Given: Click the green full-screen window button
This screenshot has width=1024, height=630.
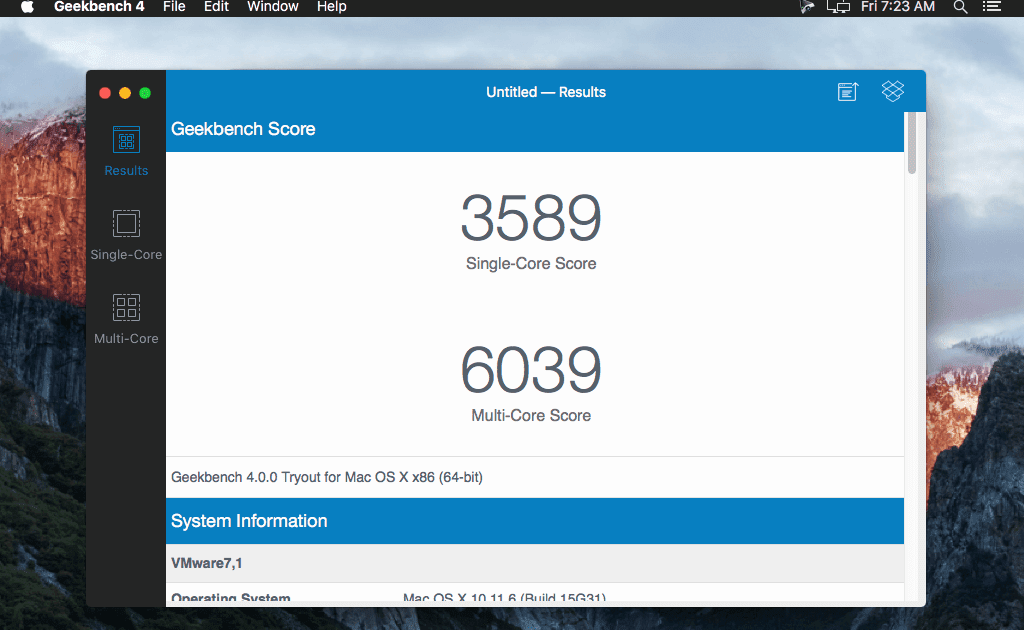Looking at the screenshot, I should [x=145, y=93].
